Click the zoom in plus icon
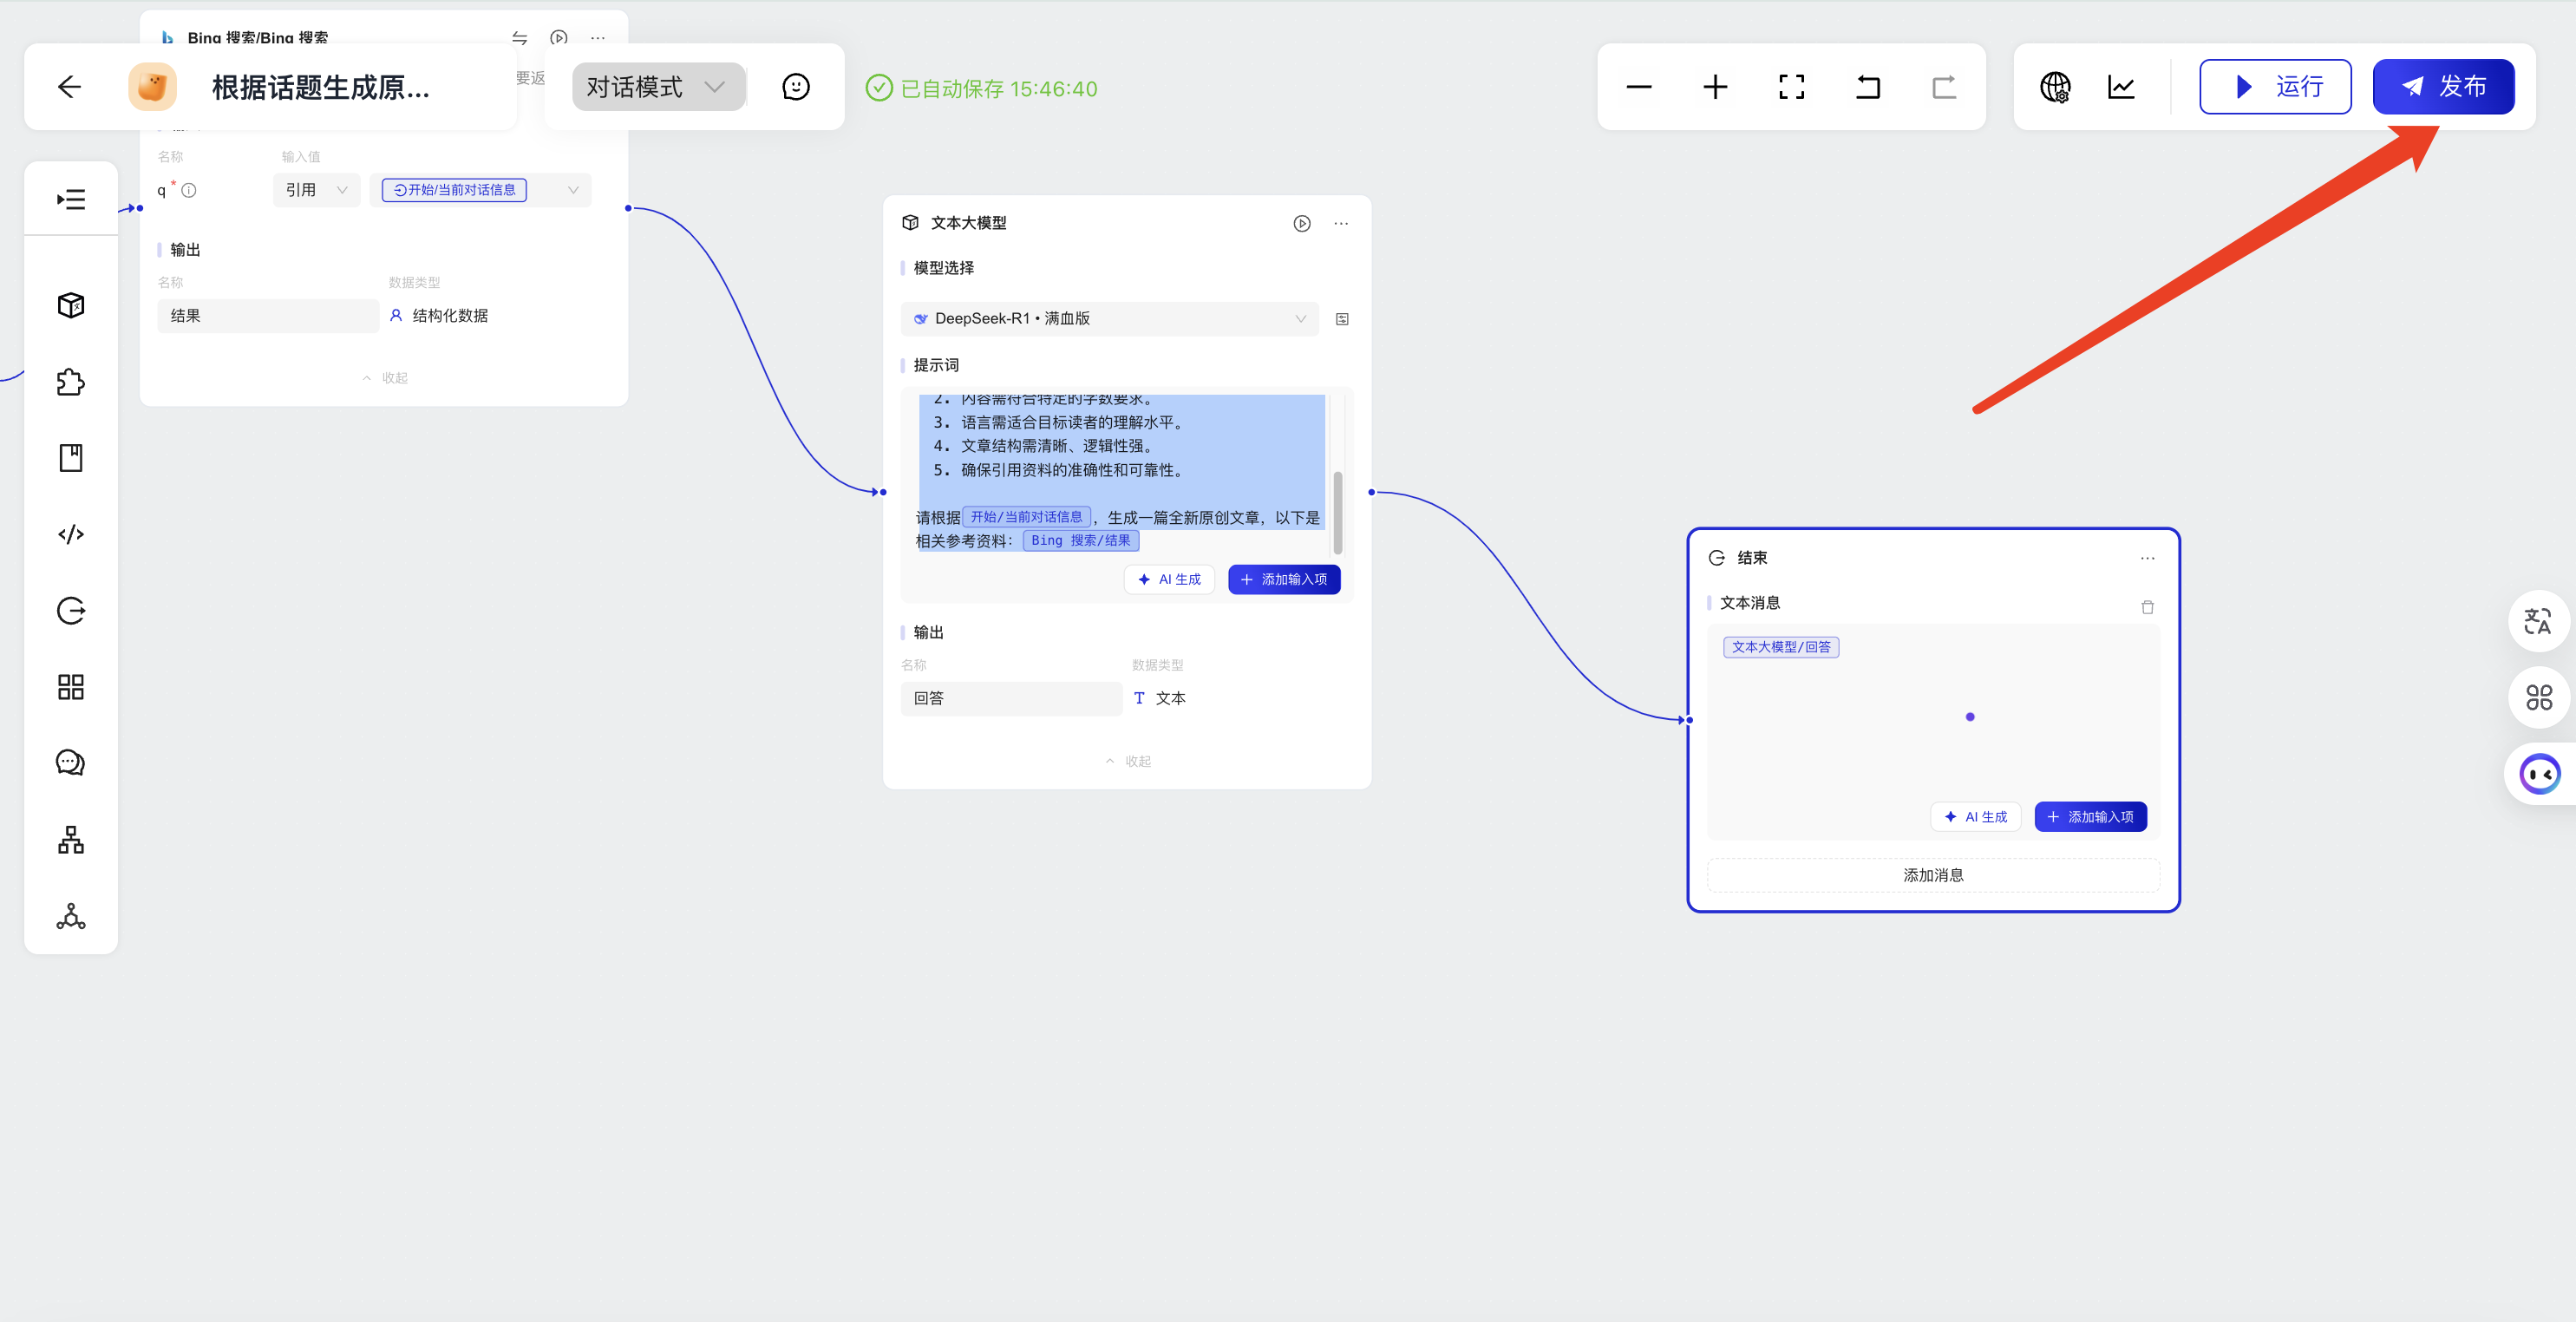 (x=1715, y=87)
